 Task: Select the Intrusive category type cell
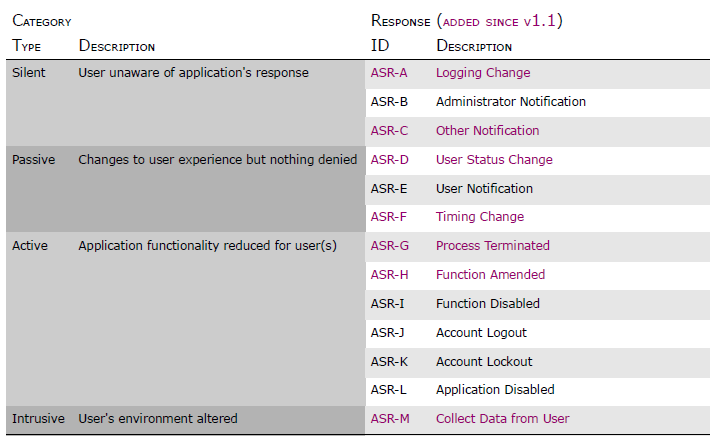(36, 419)
